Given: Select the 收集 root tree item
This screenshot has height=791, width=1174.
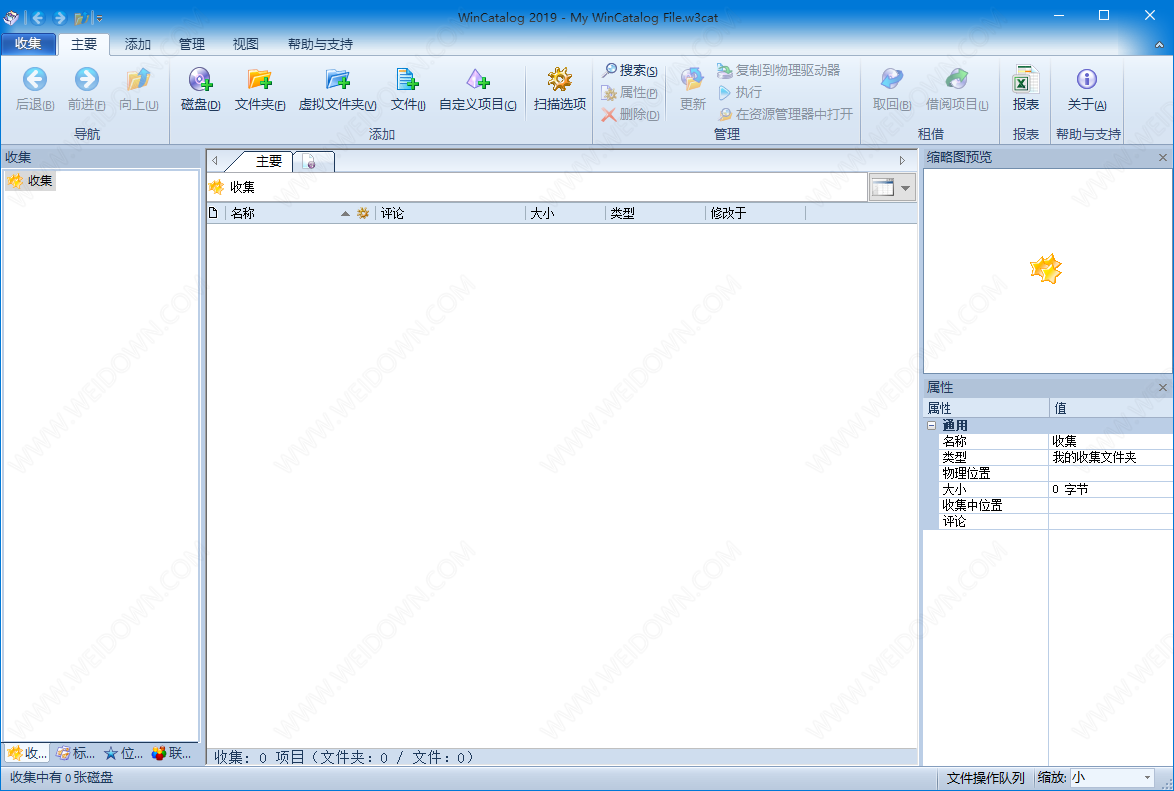Looking at the screenshot, I should coord(40,181).
